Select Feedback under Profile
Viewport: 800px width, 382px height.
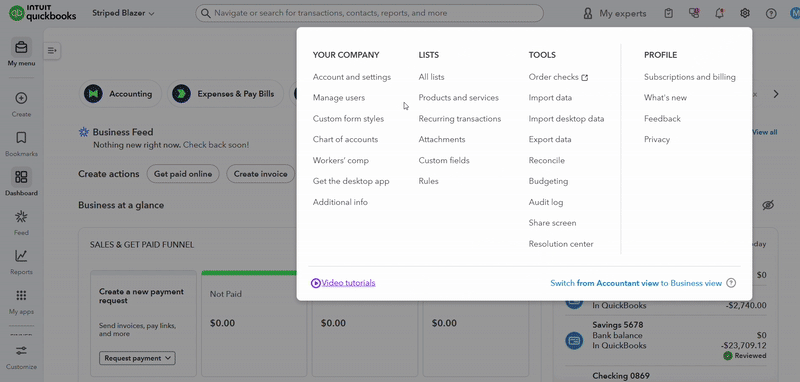(x=662, y=118)
